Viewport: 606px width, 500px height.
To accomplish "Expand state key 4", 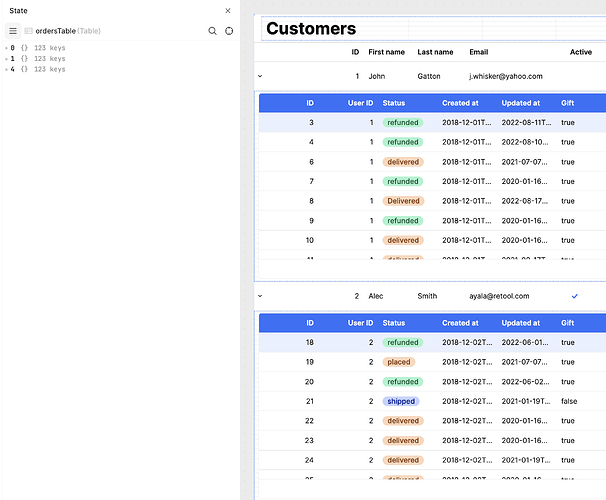I will point(5,69).
